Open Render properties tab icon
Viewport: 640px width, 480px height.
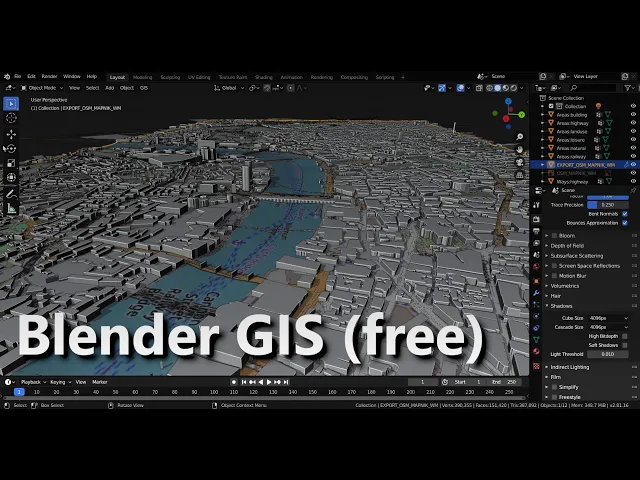(x=536, y=220)
